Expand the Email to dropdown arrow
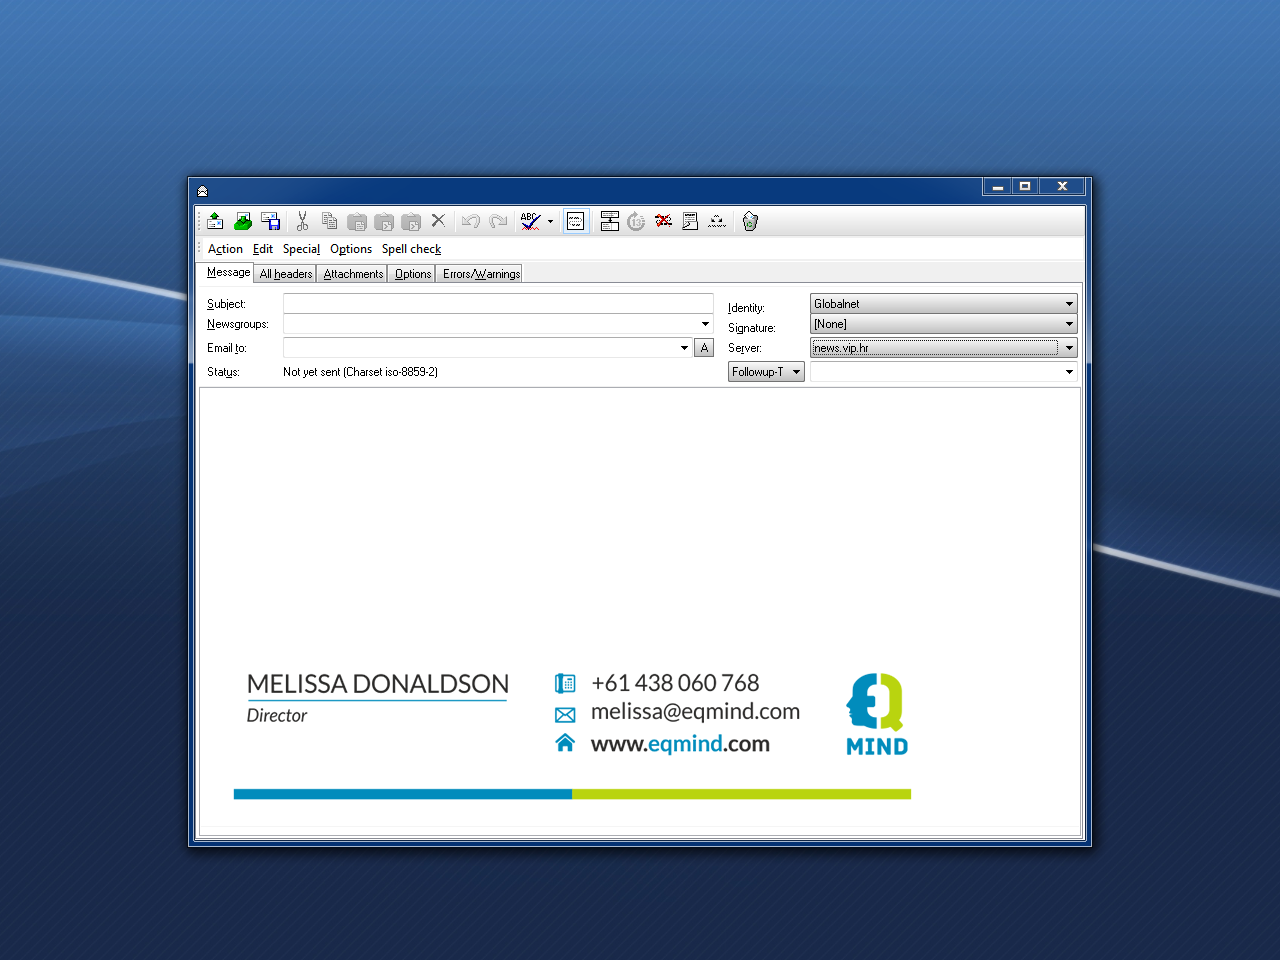Image resolution: width=1280 pixels, height=960 pixels. tap(684, 348)
